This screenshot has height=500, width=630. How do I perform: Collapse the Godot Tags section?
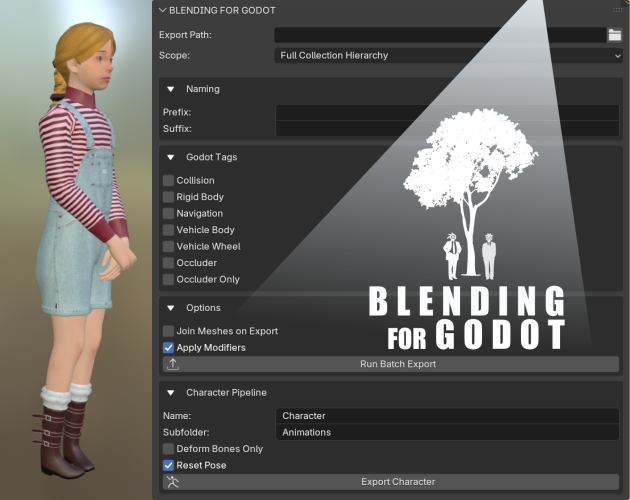171,158
